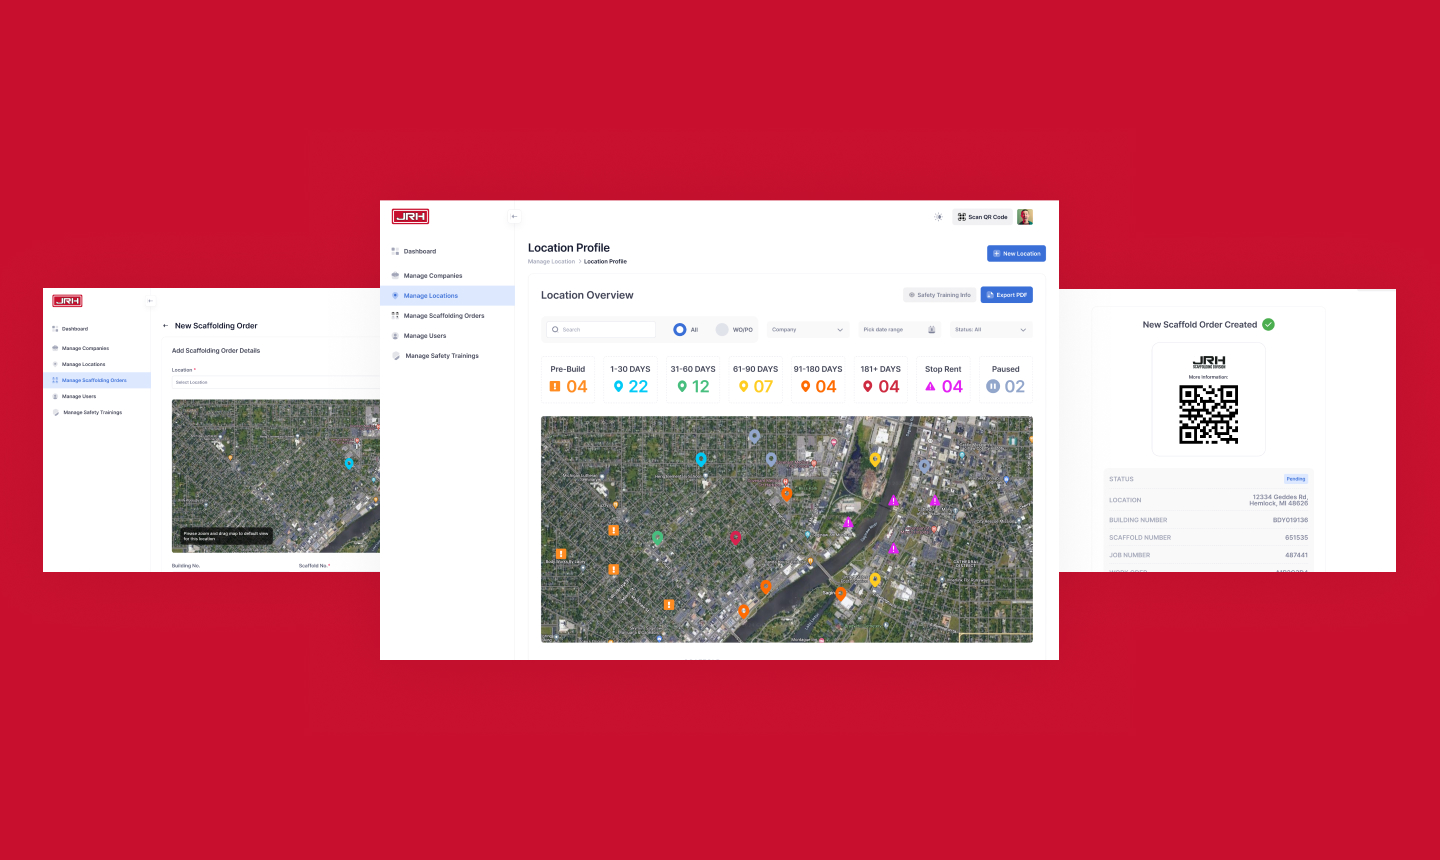Open Manage Location via the breadcrumb

tap(551, 261)
